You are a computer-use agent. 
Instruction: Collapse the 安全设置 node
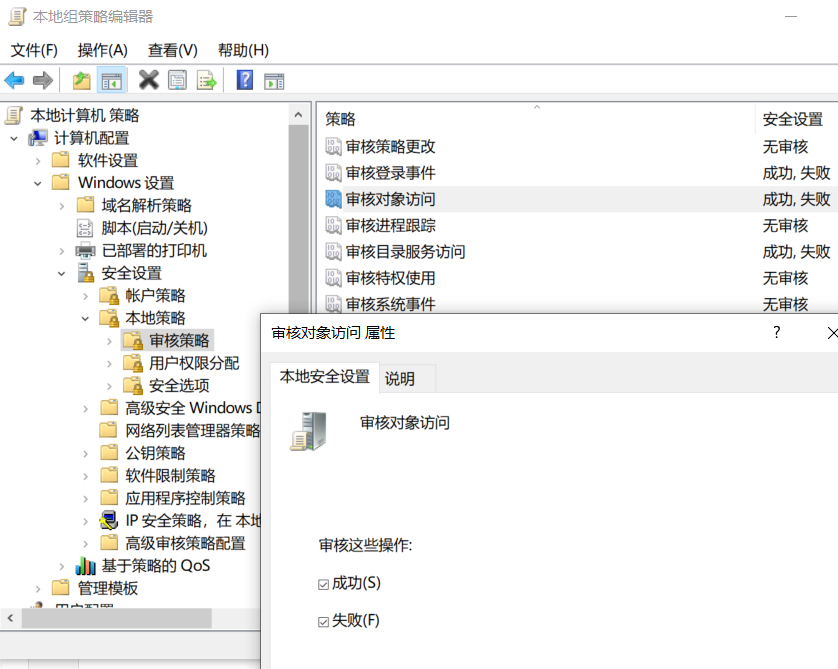tap(62, 274)
